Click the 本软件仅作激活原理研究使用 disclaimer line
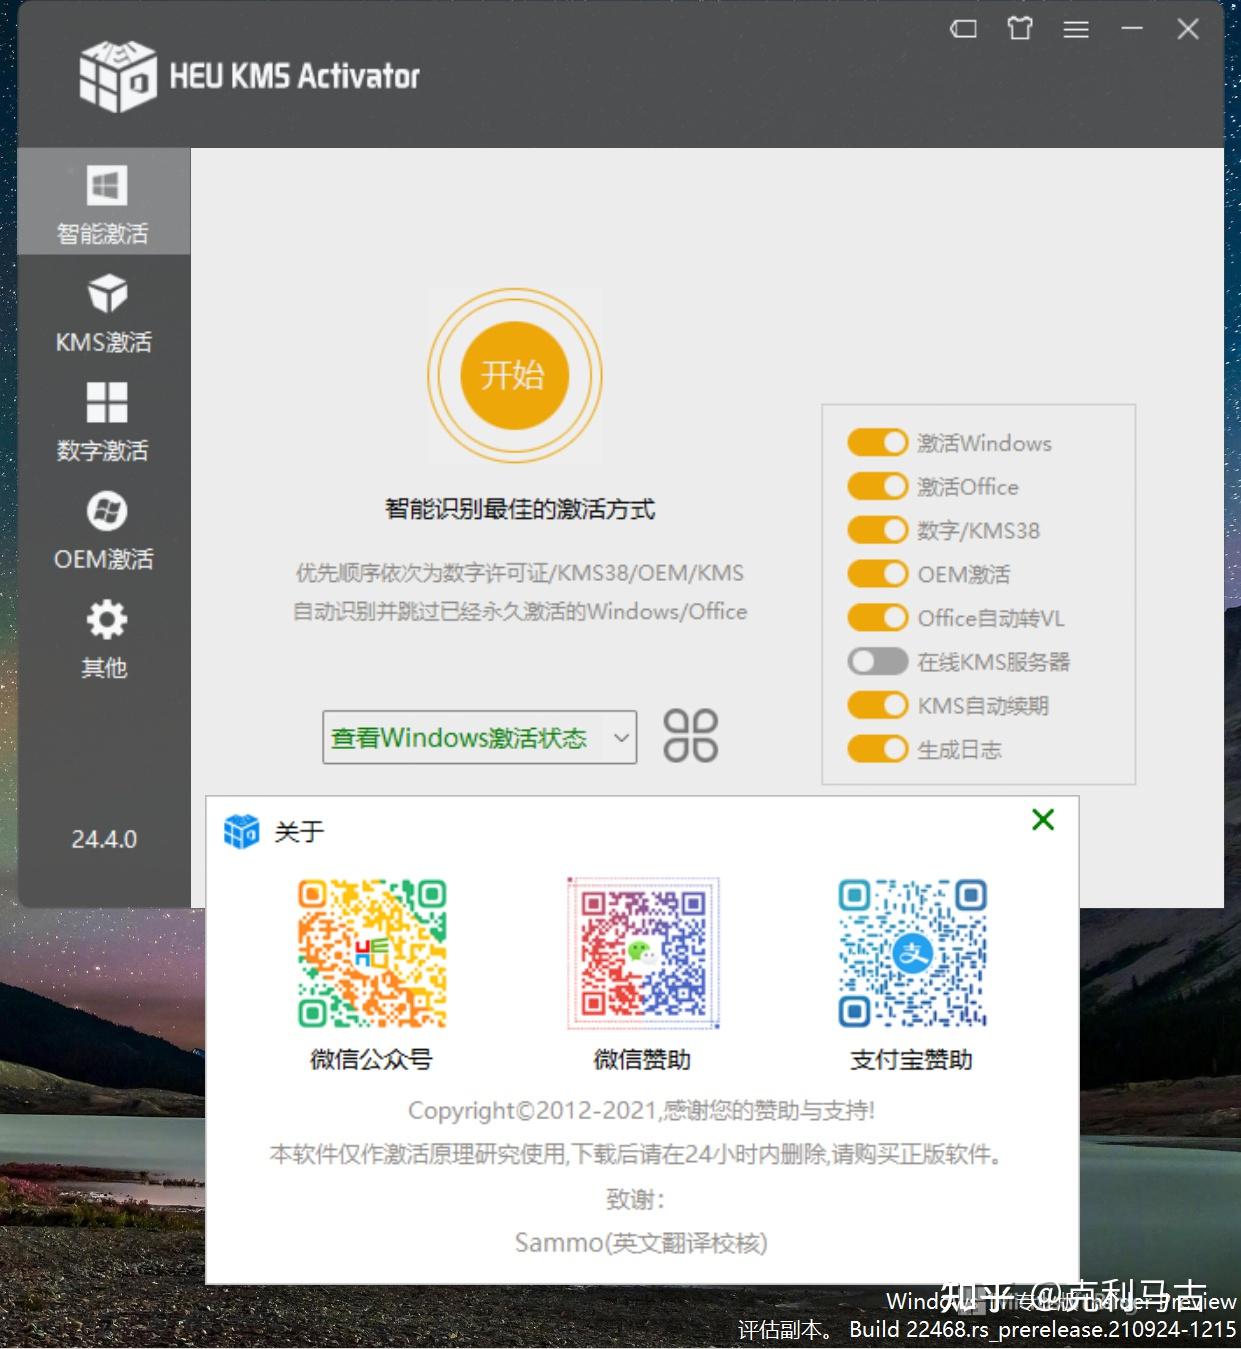The width and height of the screenshot is (1241, 1349). pos(636,1154)
